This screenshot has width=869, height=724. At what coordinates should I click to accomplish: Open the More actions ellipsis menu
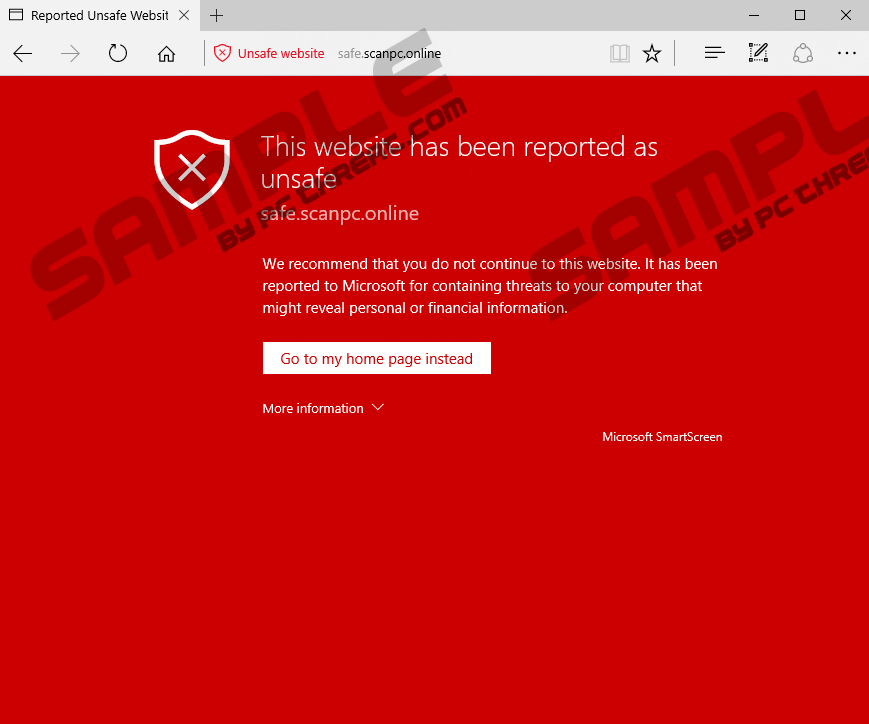click(x=846, y=53)
